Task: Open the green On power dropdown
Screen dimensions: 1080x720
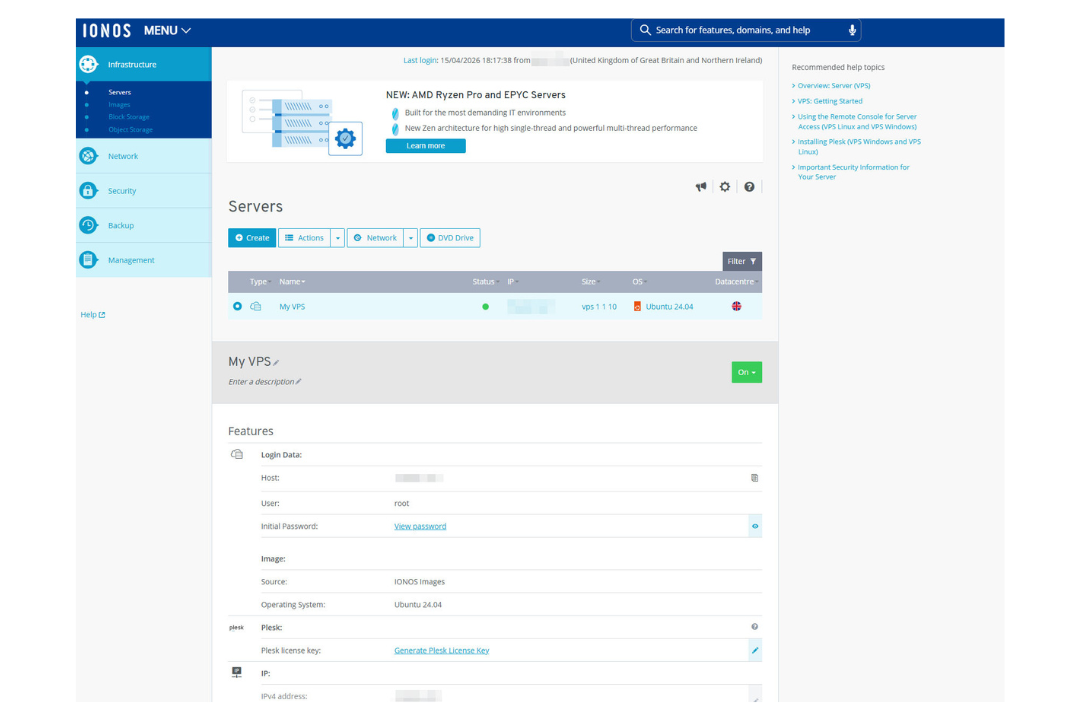Action: tap(747, 372)
